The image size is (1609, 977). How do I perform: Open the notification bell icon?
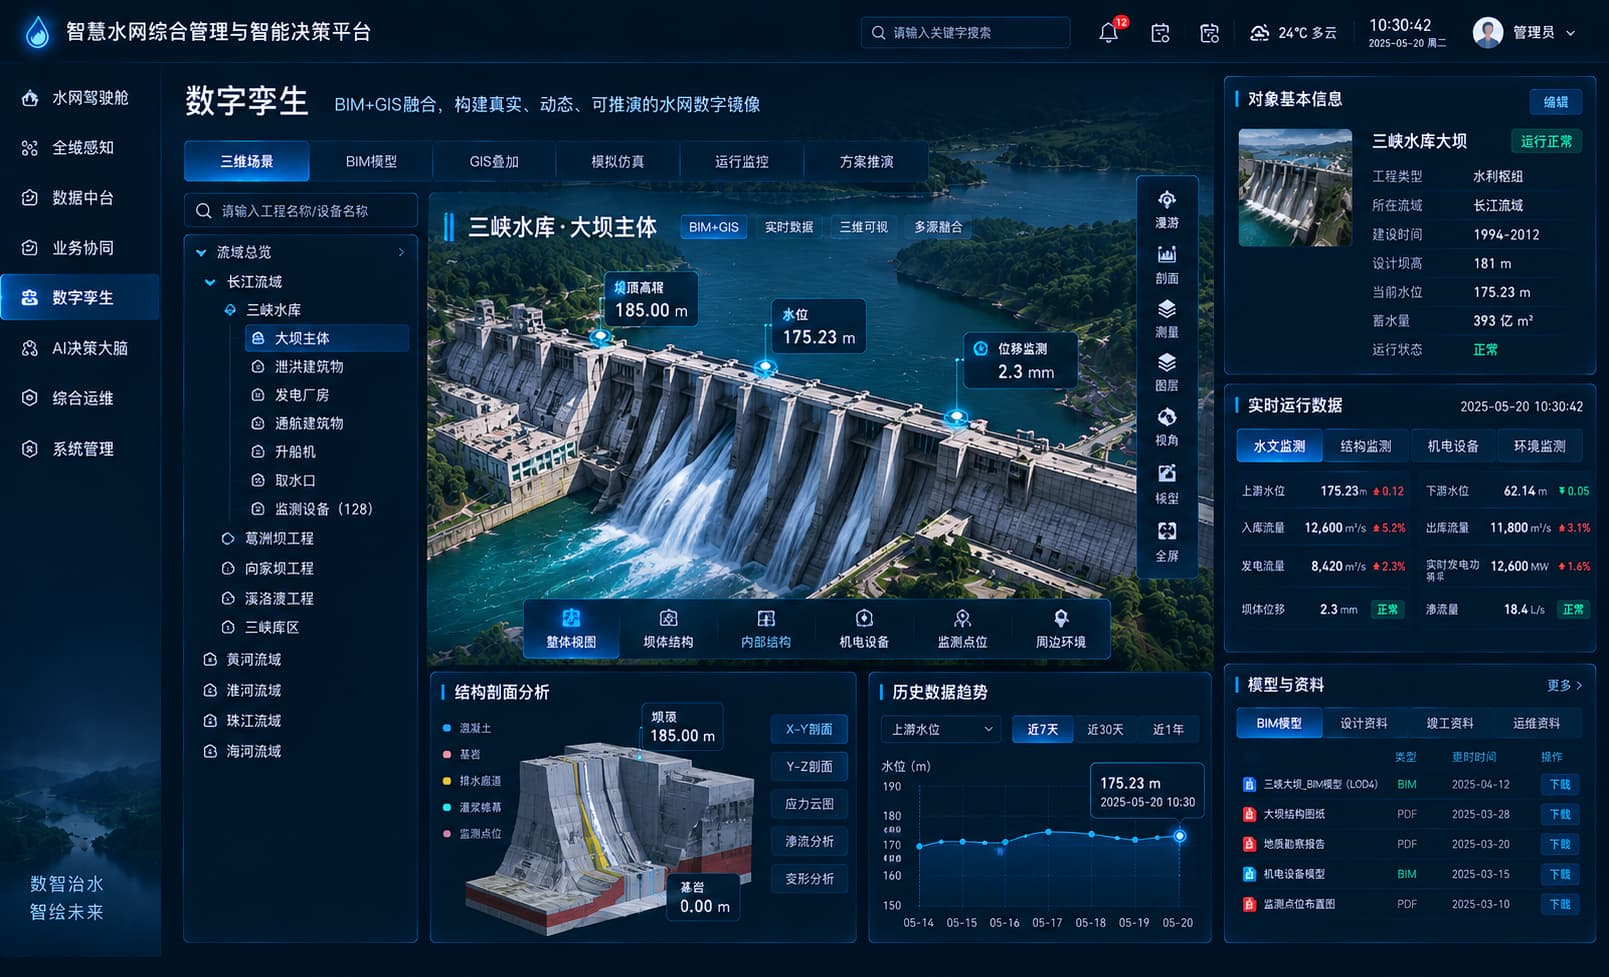[x=1108, y=32]
